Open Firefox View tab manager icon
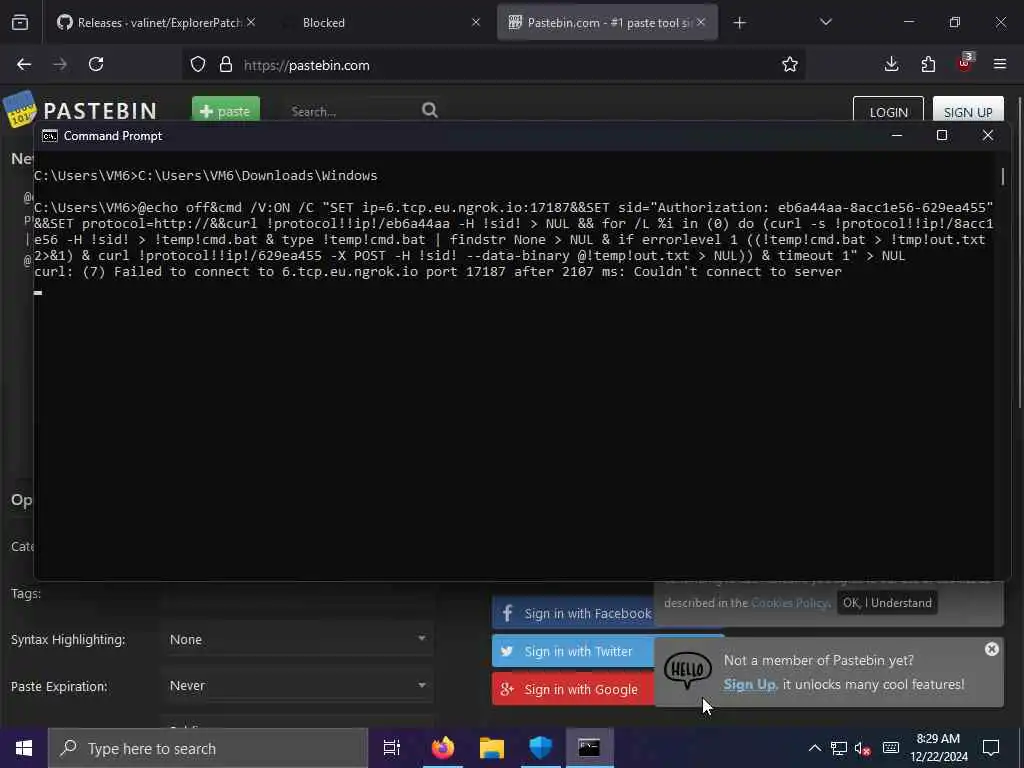Viewport: 1024px width, 768px height. [20, 23]
